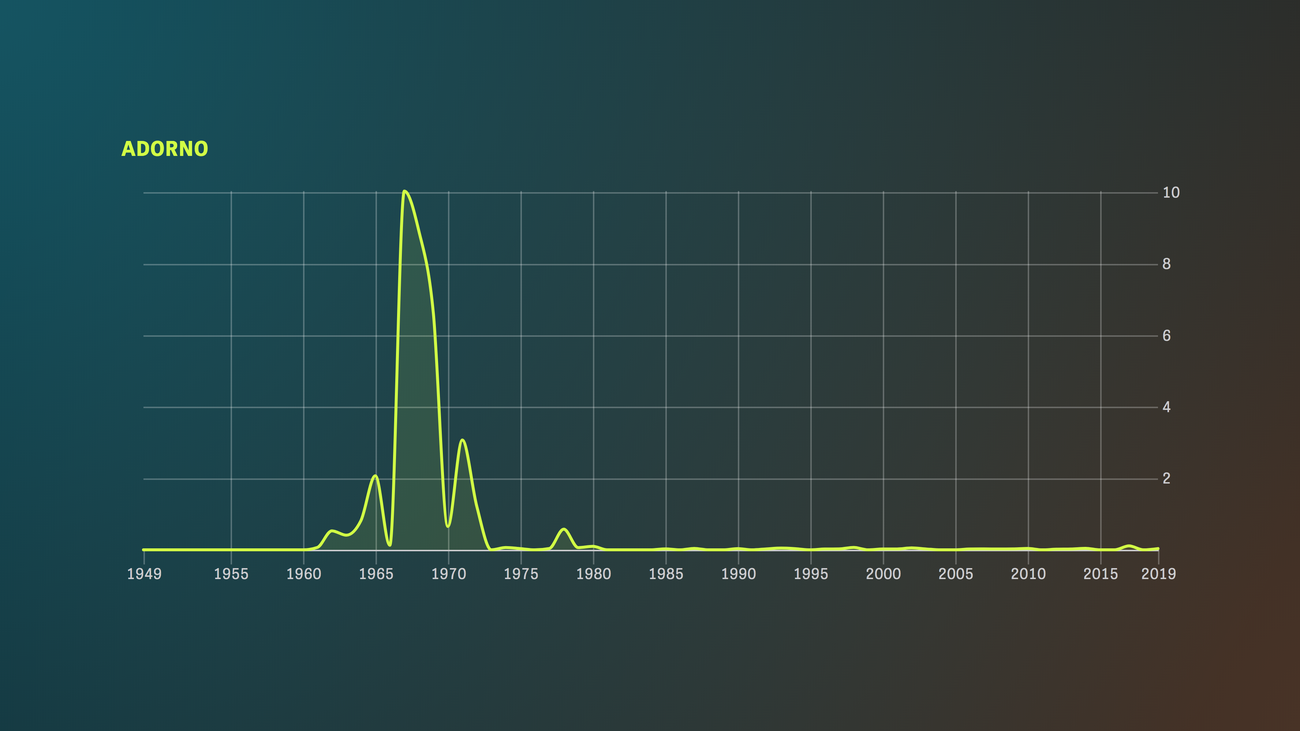This screenshot has width=1300, height=731.
Task: Click the 1955 year label
Action: [x=231, y=574]
